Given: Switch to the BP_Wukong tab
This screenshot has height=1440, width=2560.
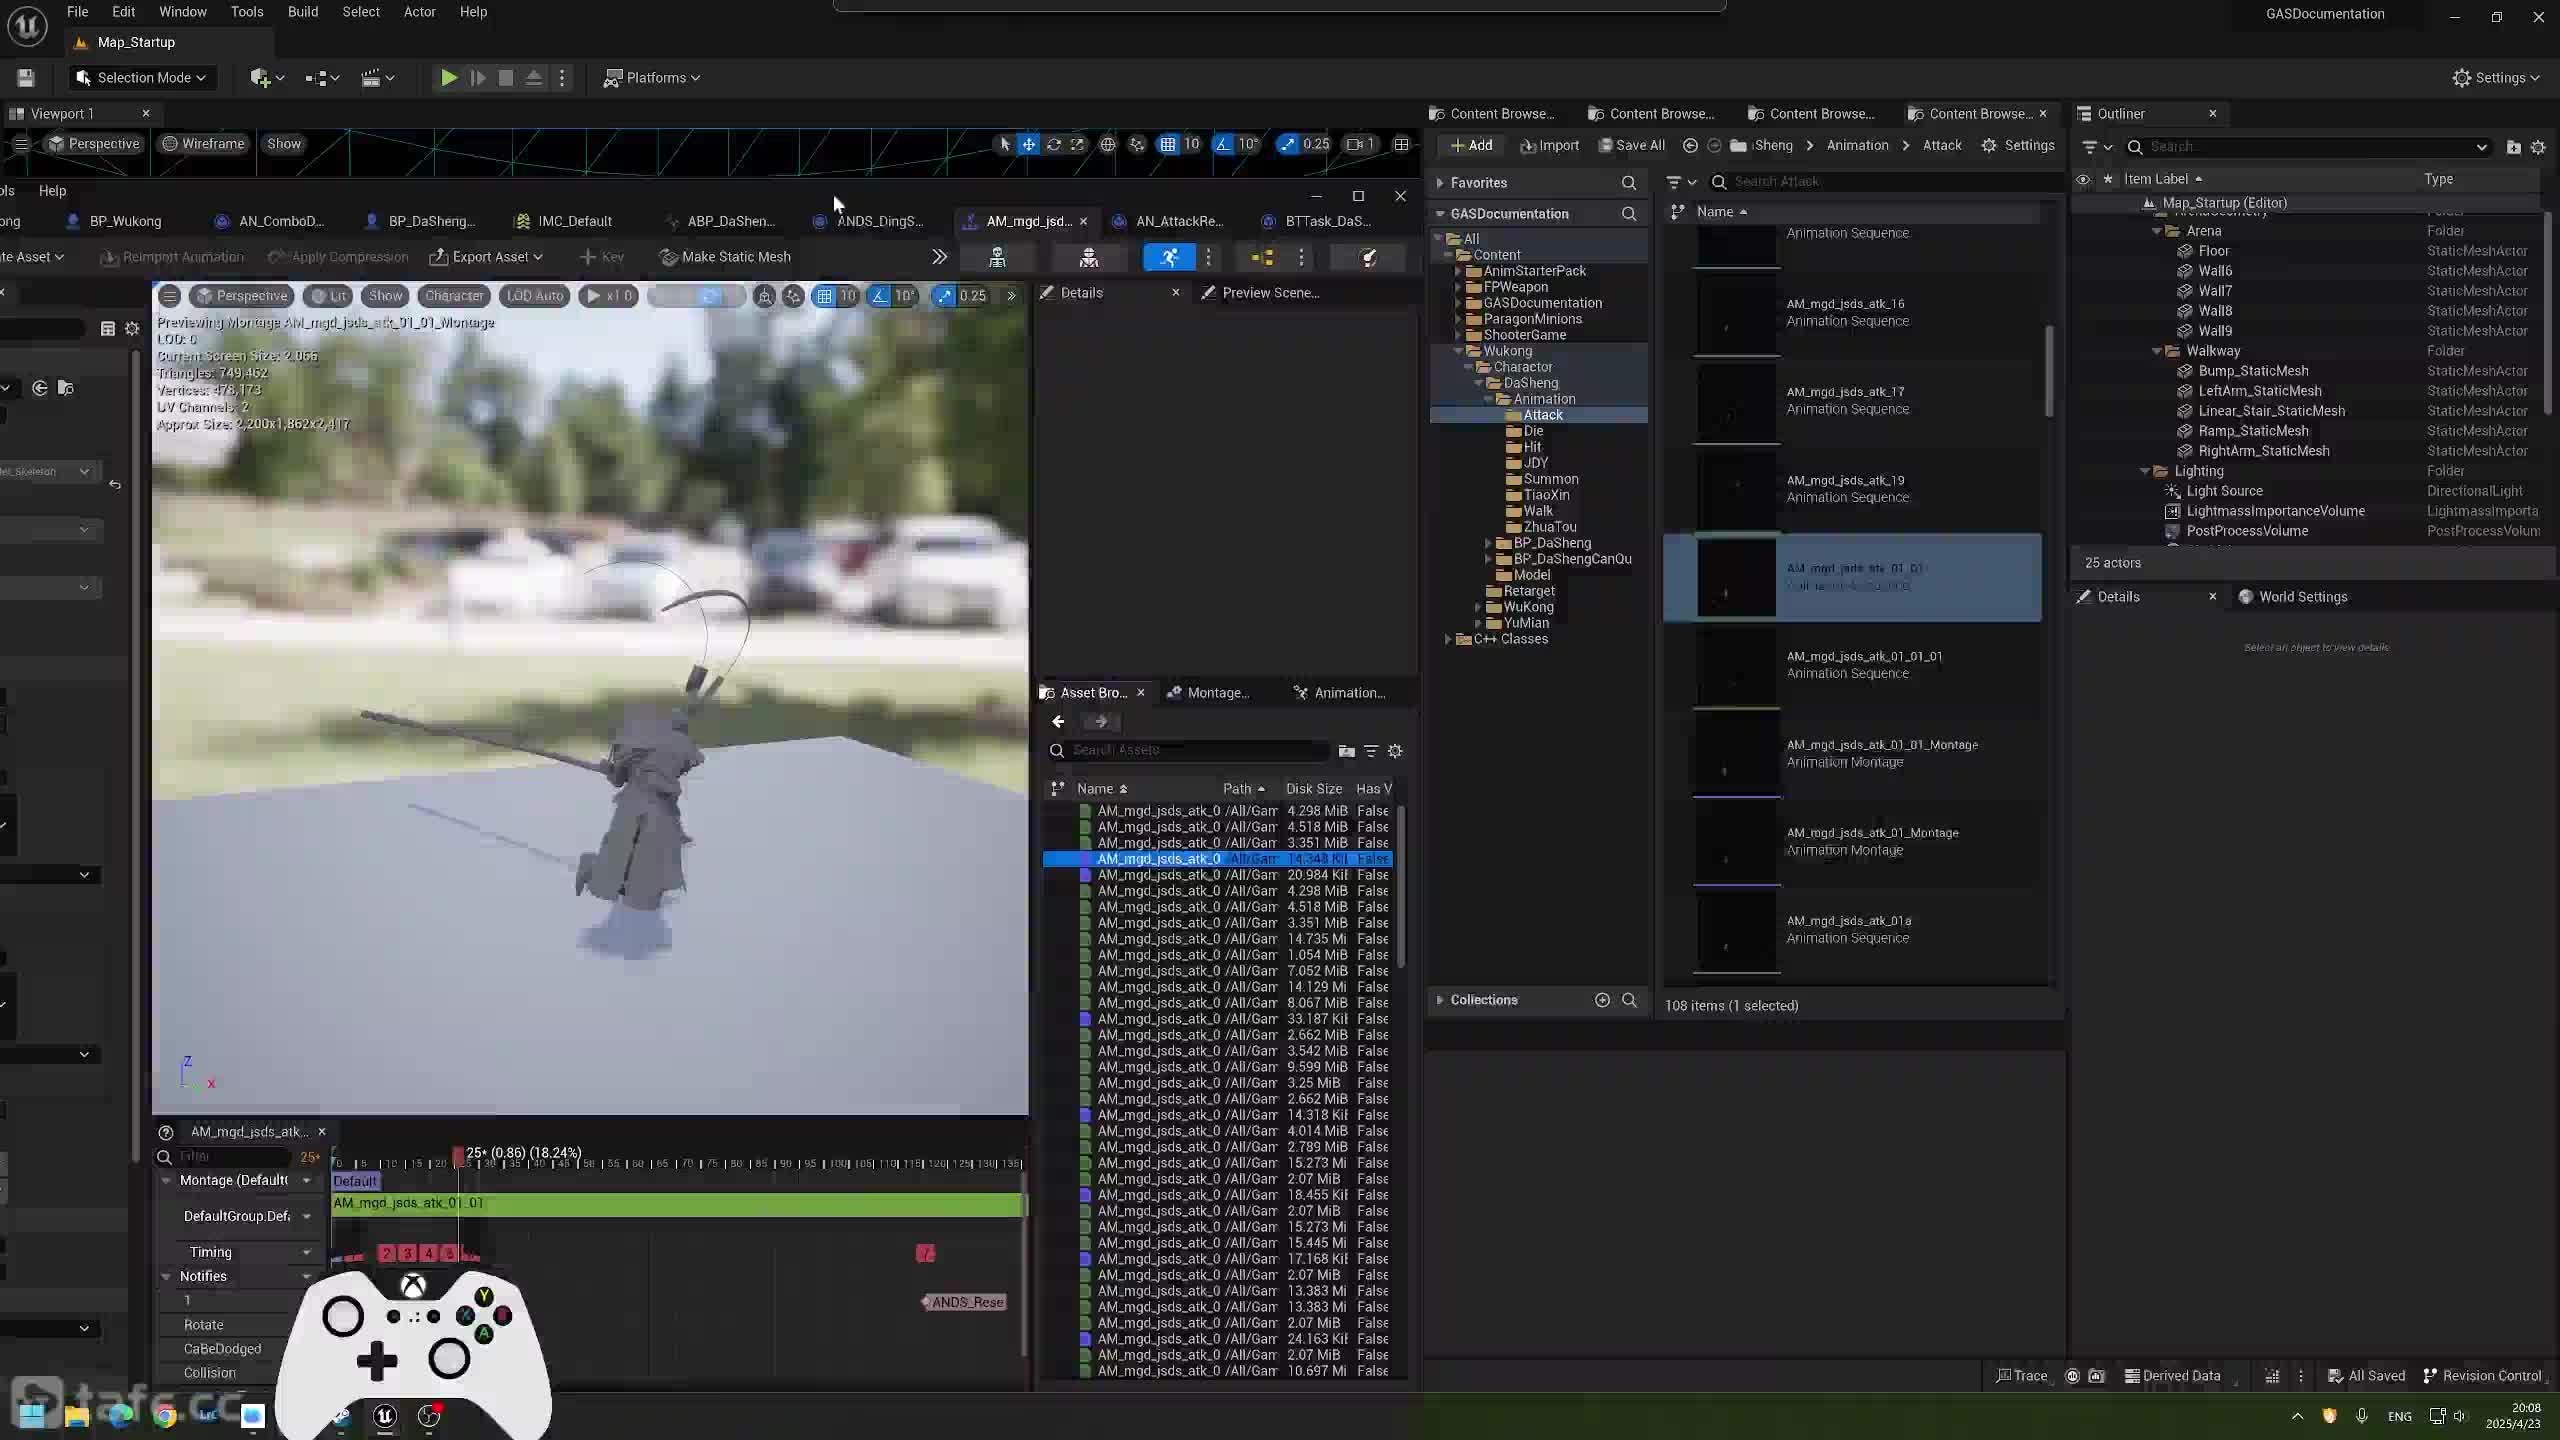Looking at the screenshot, I should tap(114, 221).
